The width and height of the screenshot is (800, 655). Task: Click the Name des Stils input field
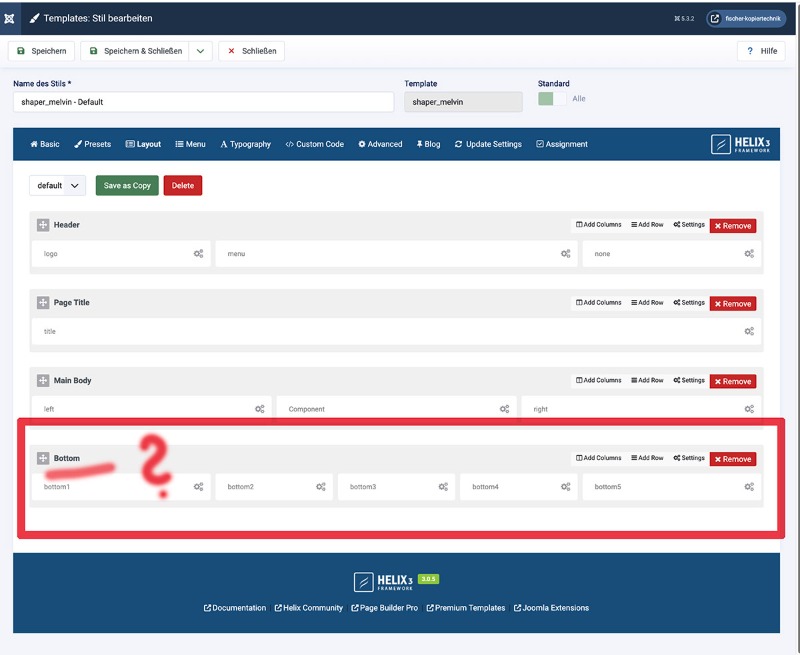tap(203, 102)
